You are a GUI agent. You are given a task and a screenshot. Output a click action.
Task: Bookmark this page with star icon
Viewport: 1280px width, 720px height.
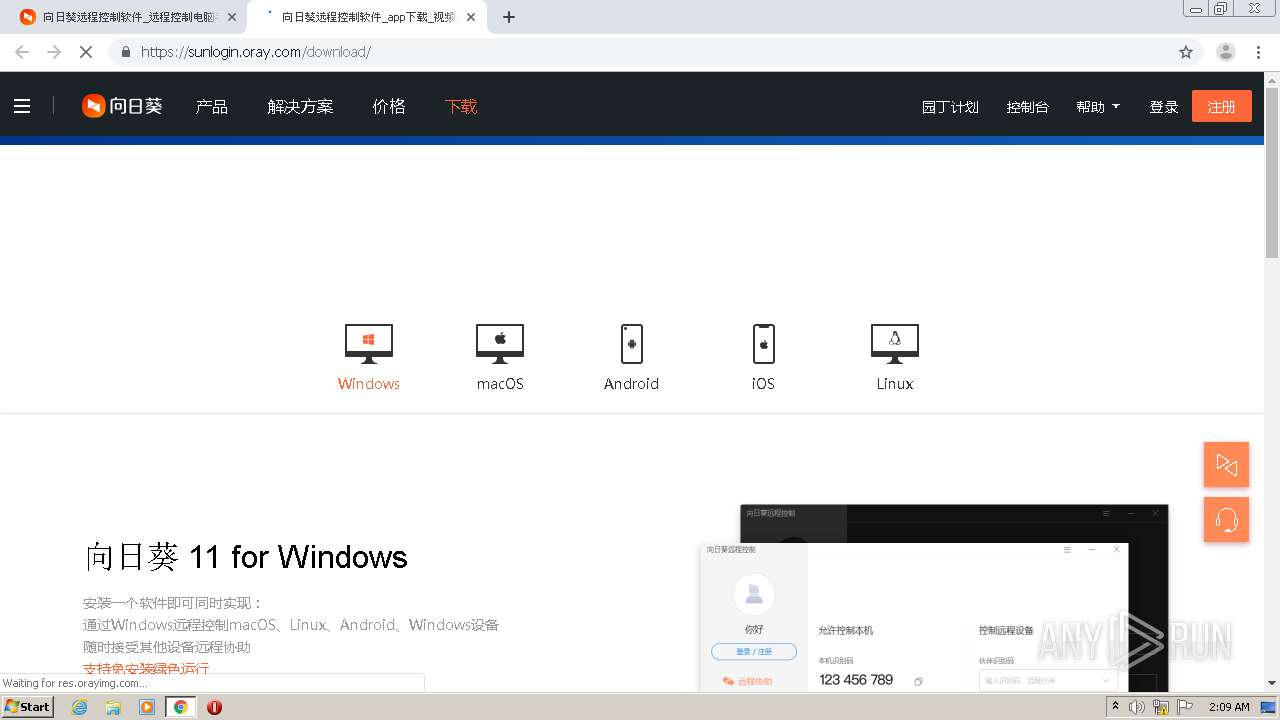coord(1186,52)
